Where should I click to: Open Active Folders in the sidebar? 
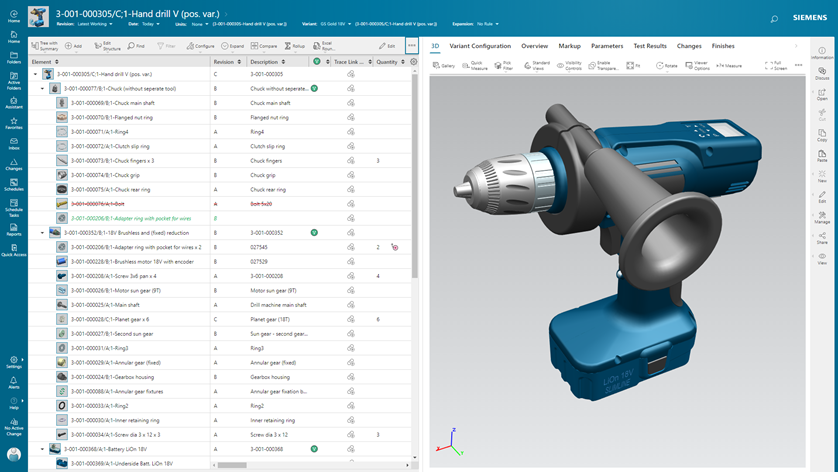[x=14, y=79]
